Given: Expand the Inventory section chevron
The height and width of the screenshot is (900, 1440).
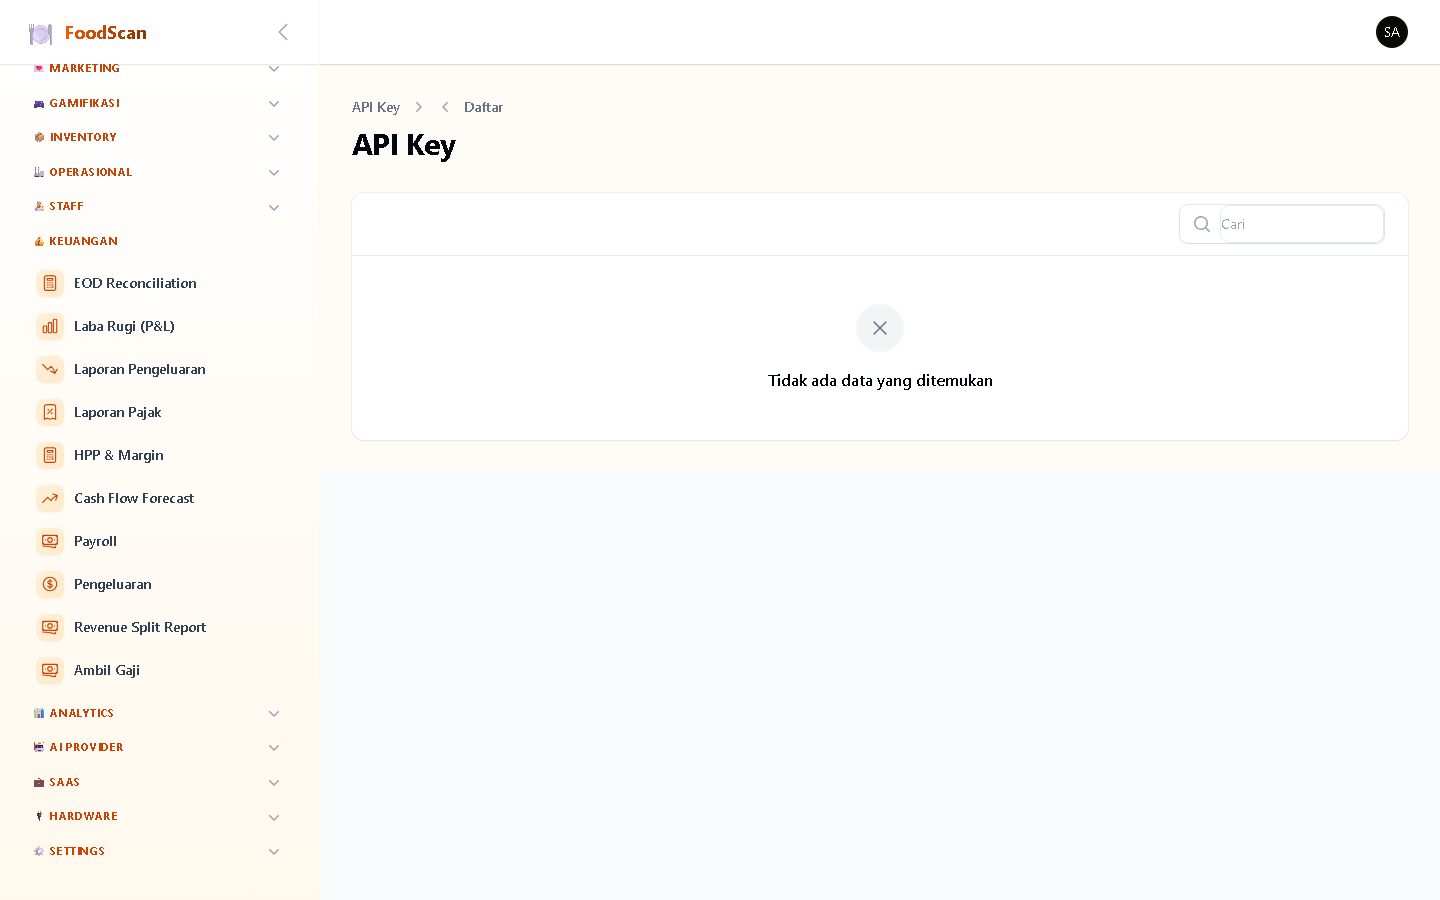Looking at the screenshot, I should 274,138.
